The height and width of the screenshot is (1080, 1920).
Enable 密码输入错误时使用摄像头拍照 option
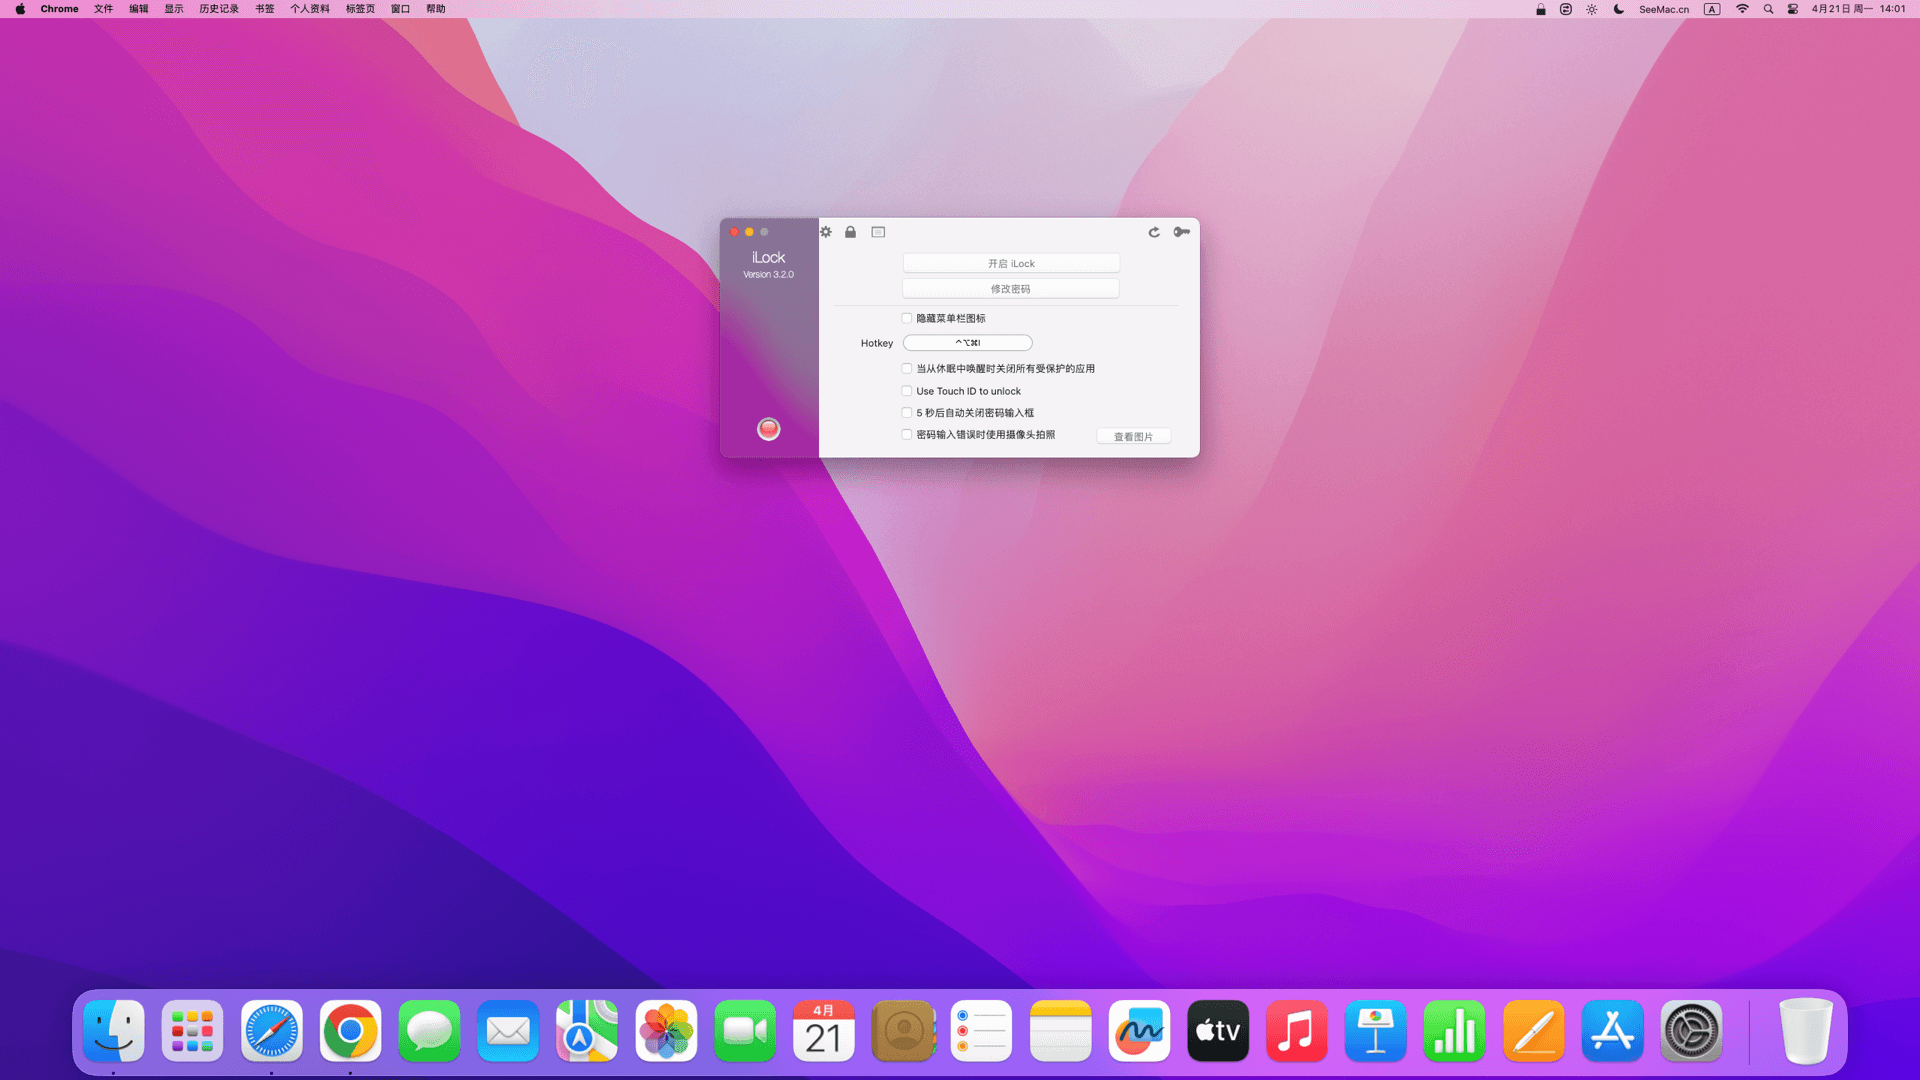(x=907, y=435)
